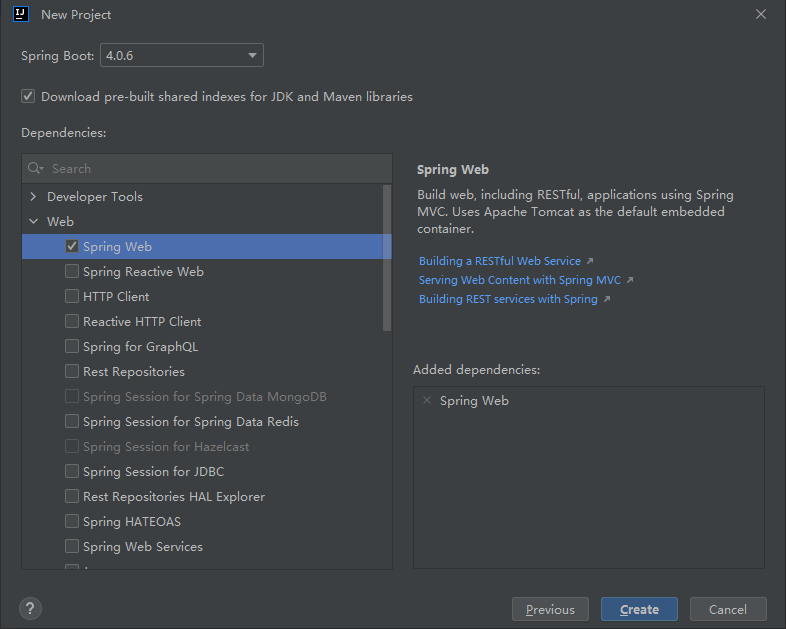
Task: Click the Cancel button
Action: (x=728, y=609)
